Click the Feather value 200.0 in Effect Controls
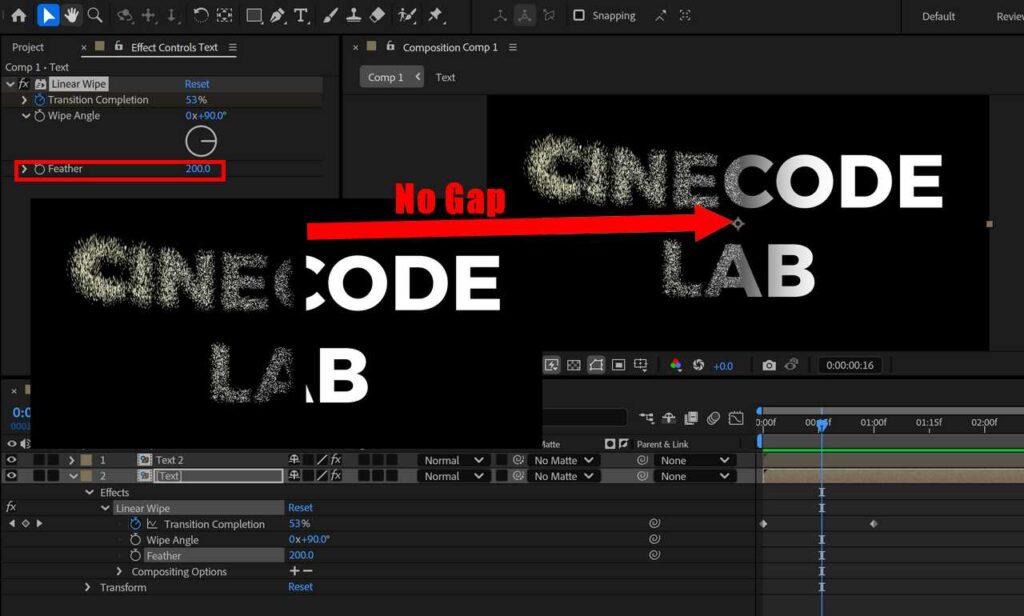Screen dimensions: 1024x616 (198, 169)
